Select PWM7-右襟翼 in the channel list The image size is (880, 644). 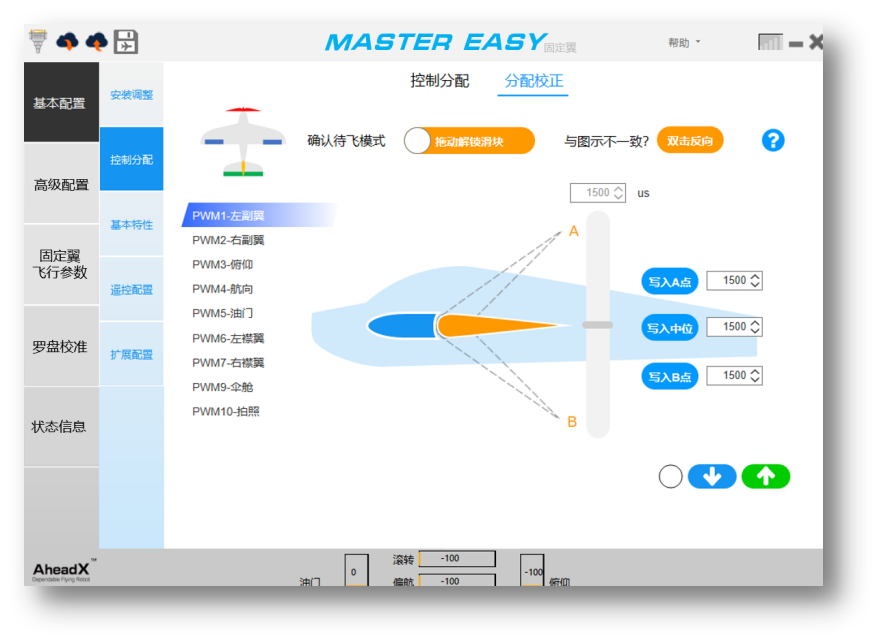pyautogui.click(x=228, y=363)
